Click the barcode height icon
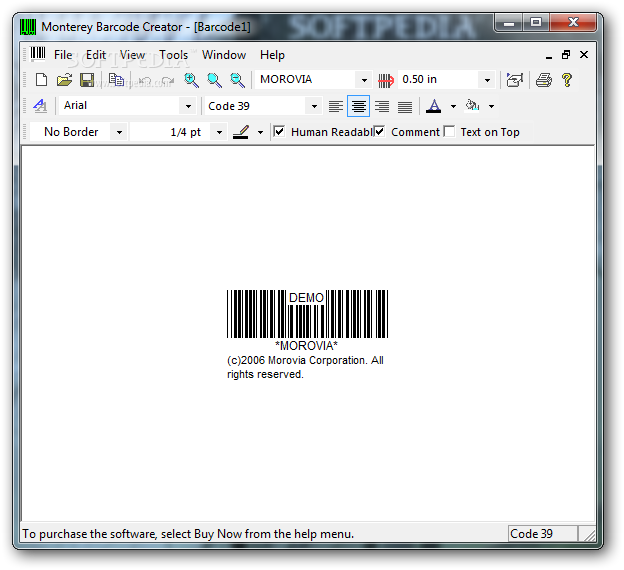The width and height of the screenshot is (624, 570). [x=386, y=80]
